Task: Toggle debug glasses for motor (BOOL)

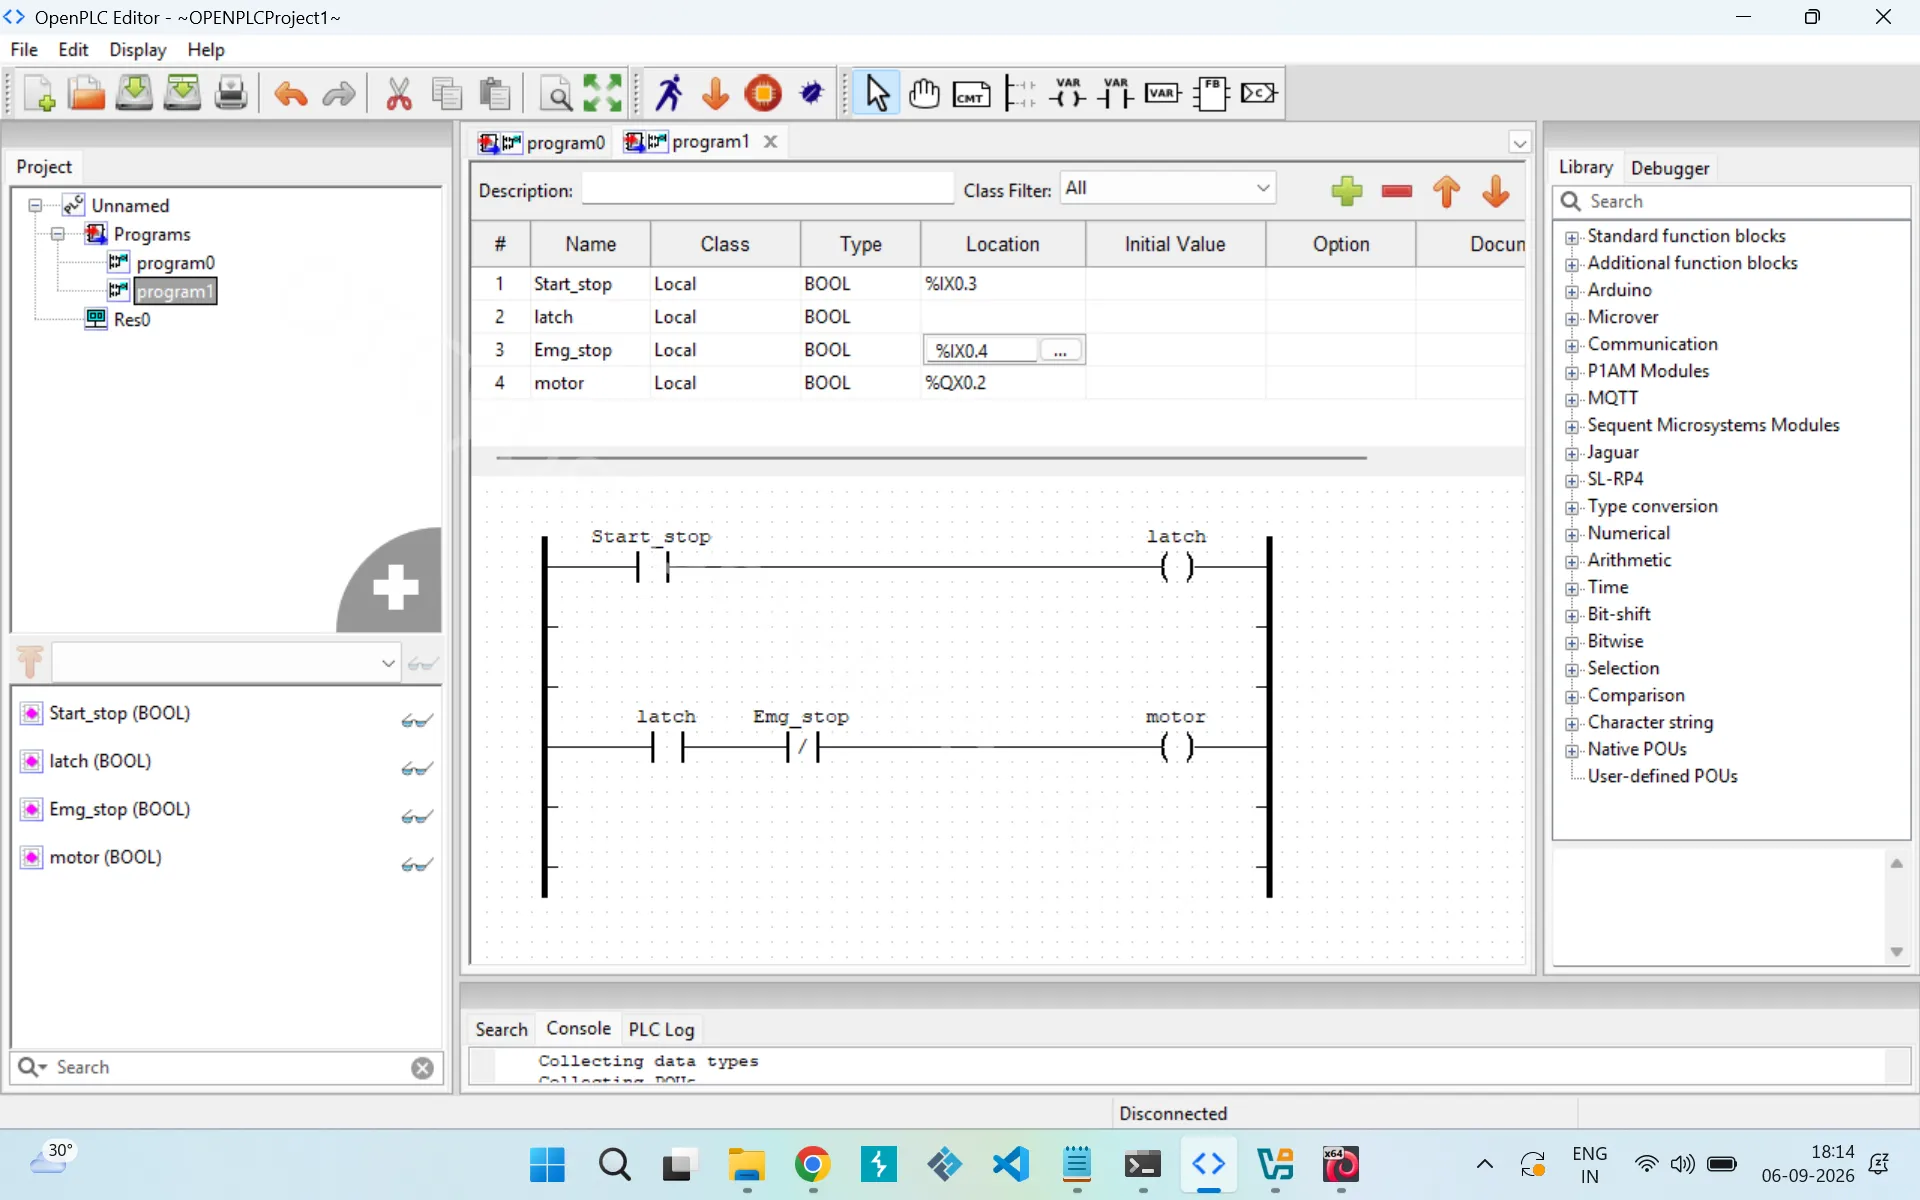Action: 417,865
